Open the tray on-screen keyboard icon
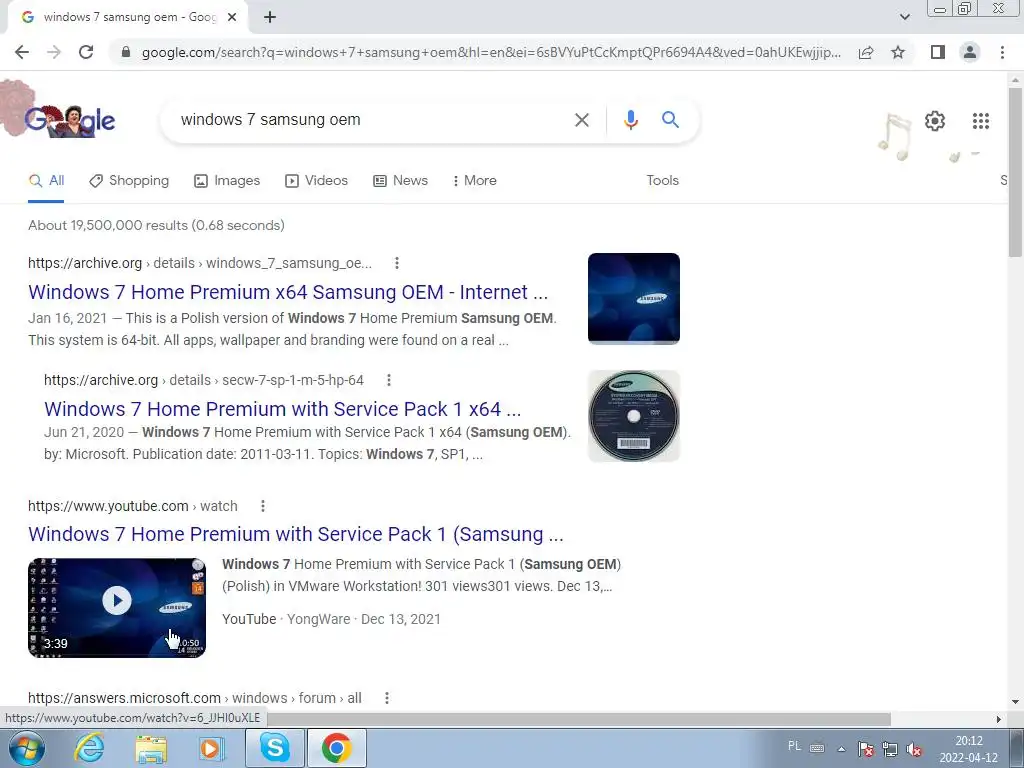Viewport: 1024px width, 768px height. tap(817, 748)
